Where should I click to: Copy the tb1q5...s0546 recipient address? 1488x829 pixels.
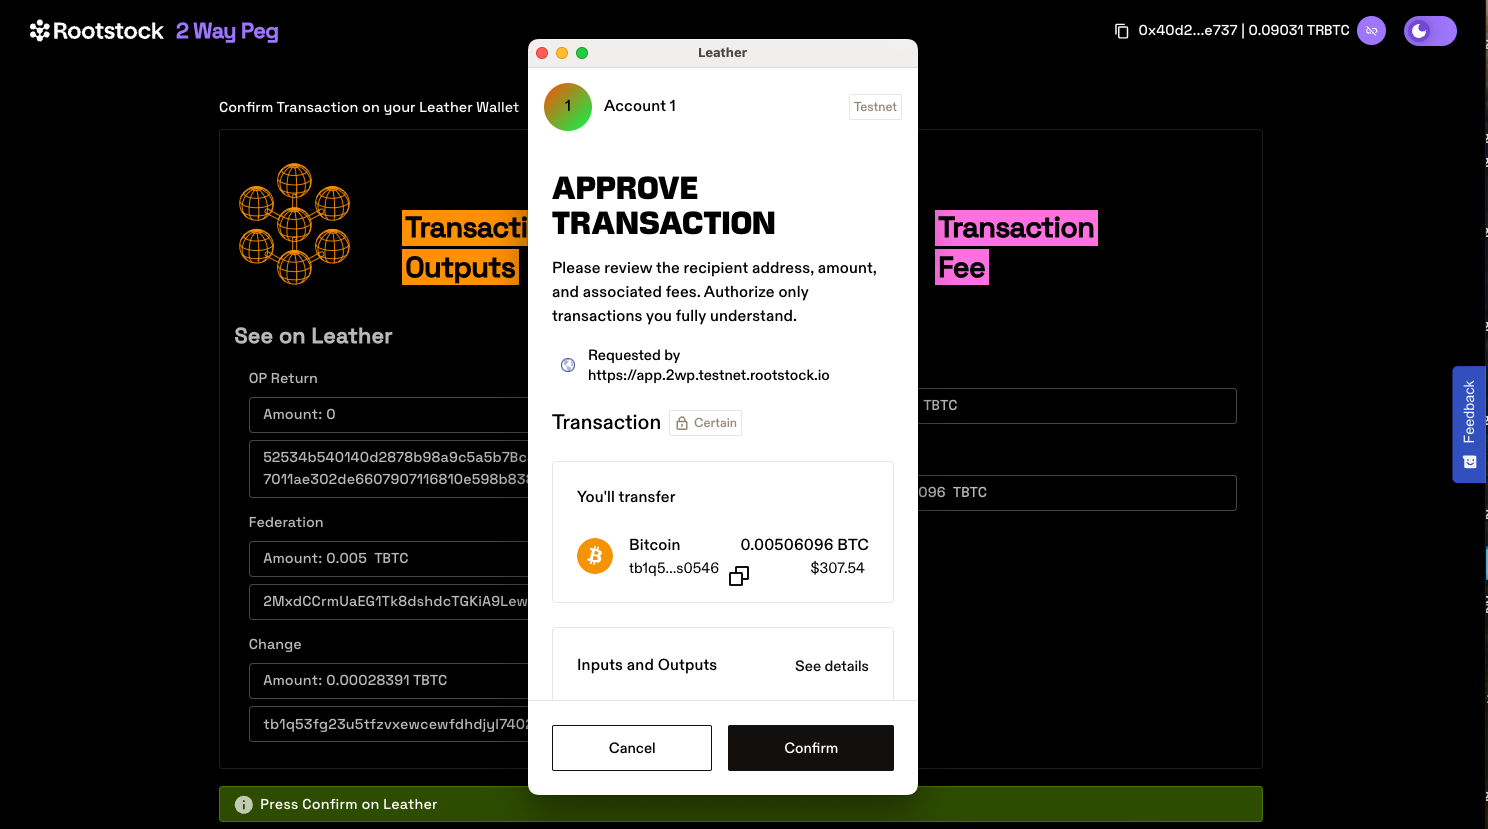coord(739,576)
